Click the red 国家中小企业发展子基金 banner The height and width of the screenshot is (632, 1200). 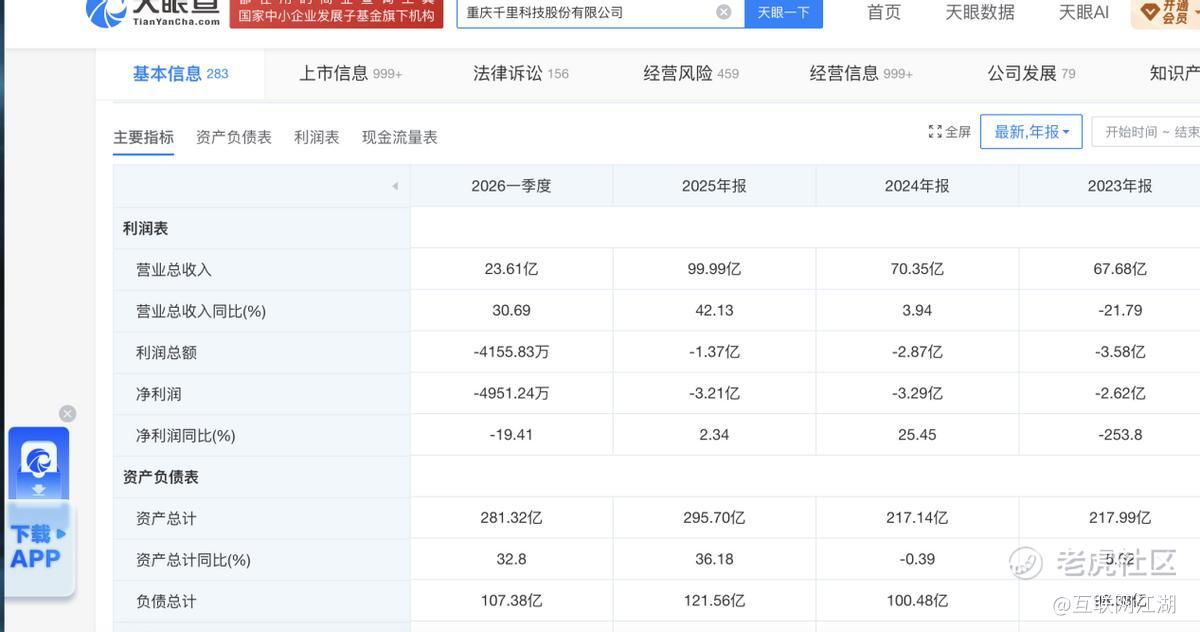pos(336,13)
